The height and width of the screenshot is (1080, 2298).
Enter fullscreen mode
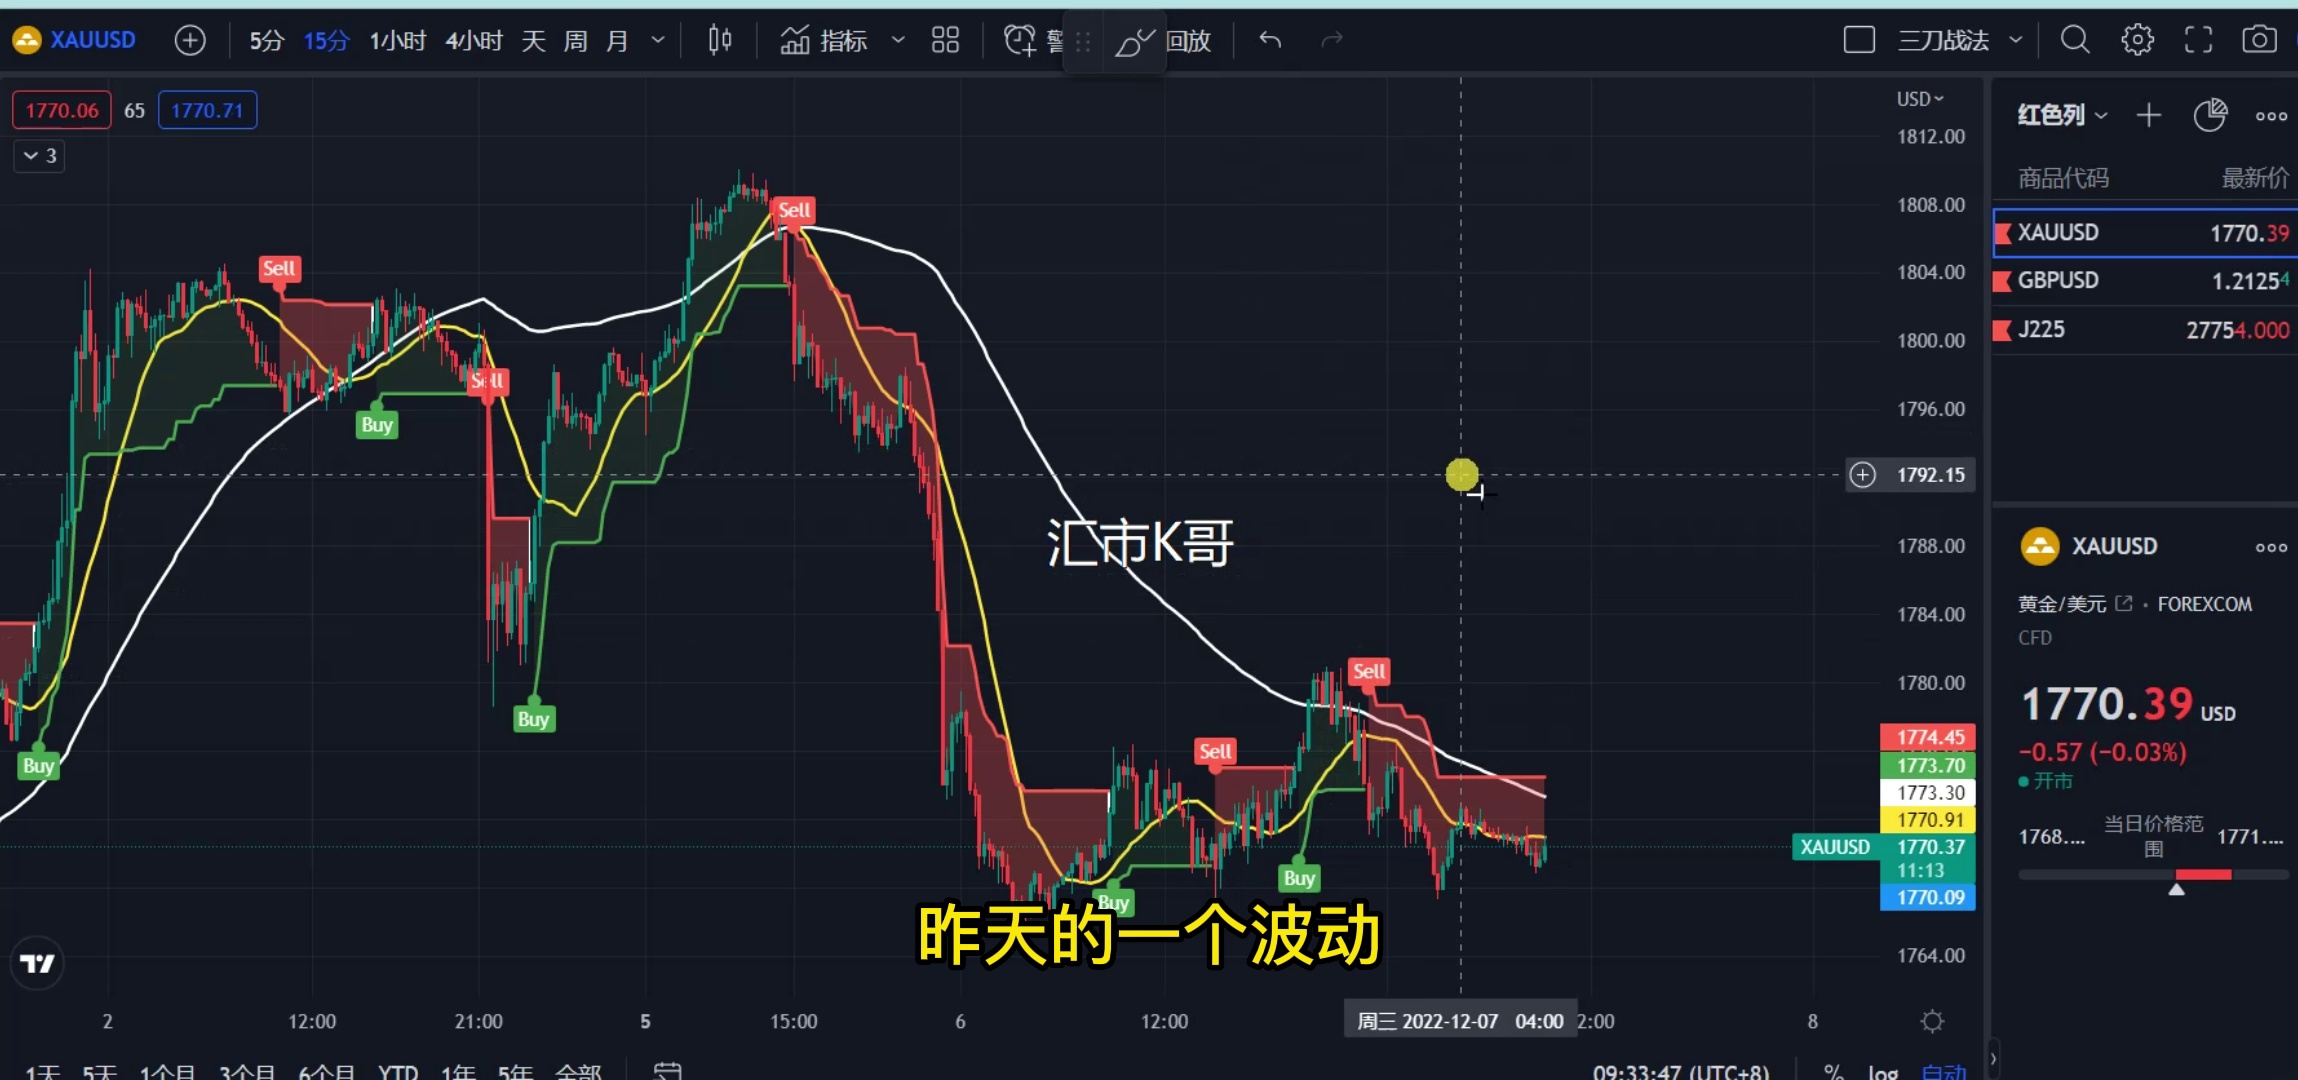2198,40
